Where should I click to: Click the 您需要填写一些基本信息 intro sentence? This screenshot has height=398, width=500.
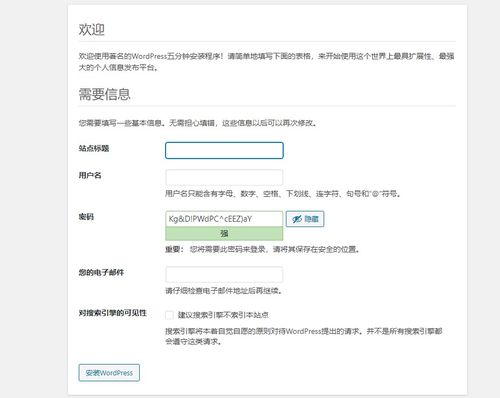click(198, 123)
